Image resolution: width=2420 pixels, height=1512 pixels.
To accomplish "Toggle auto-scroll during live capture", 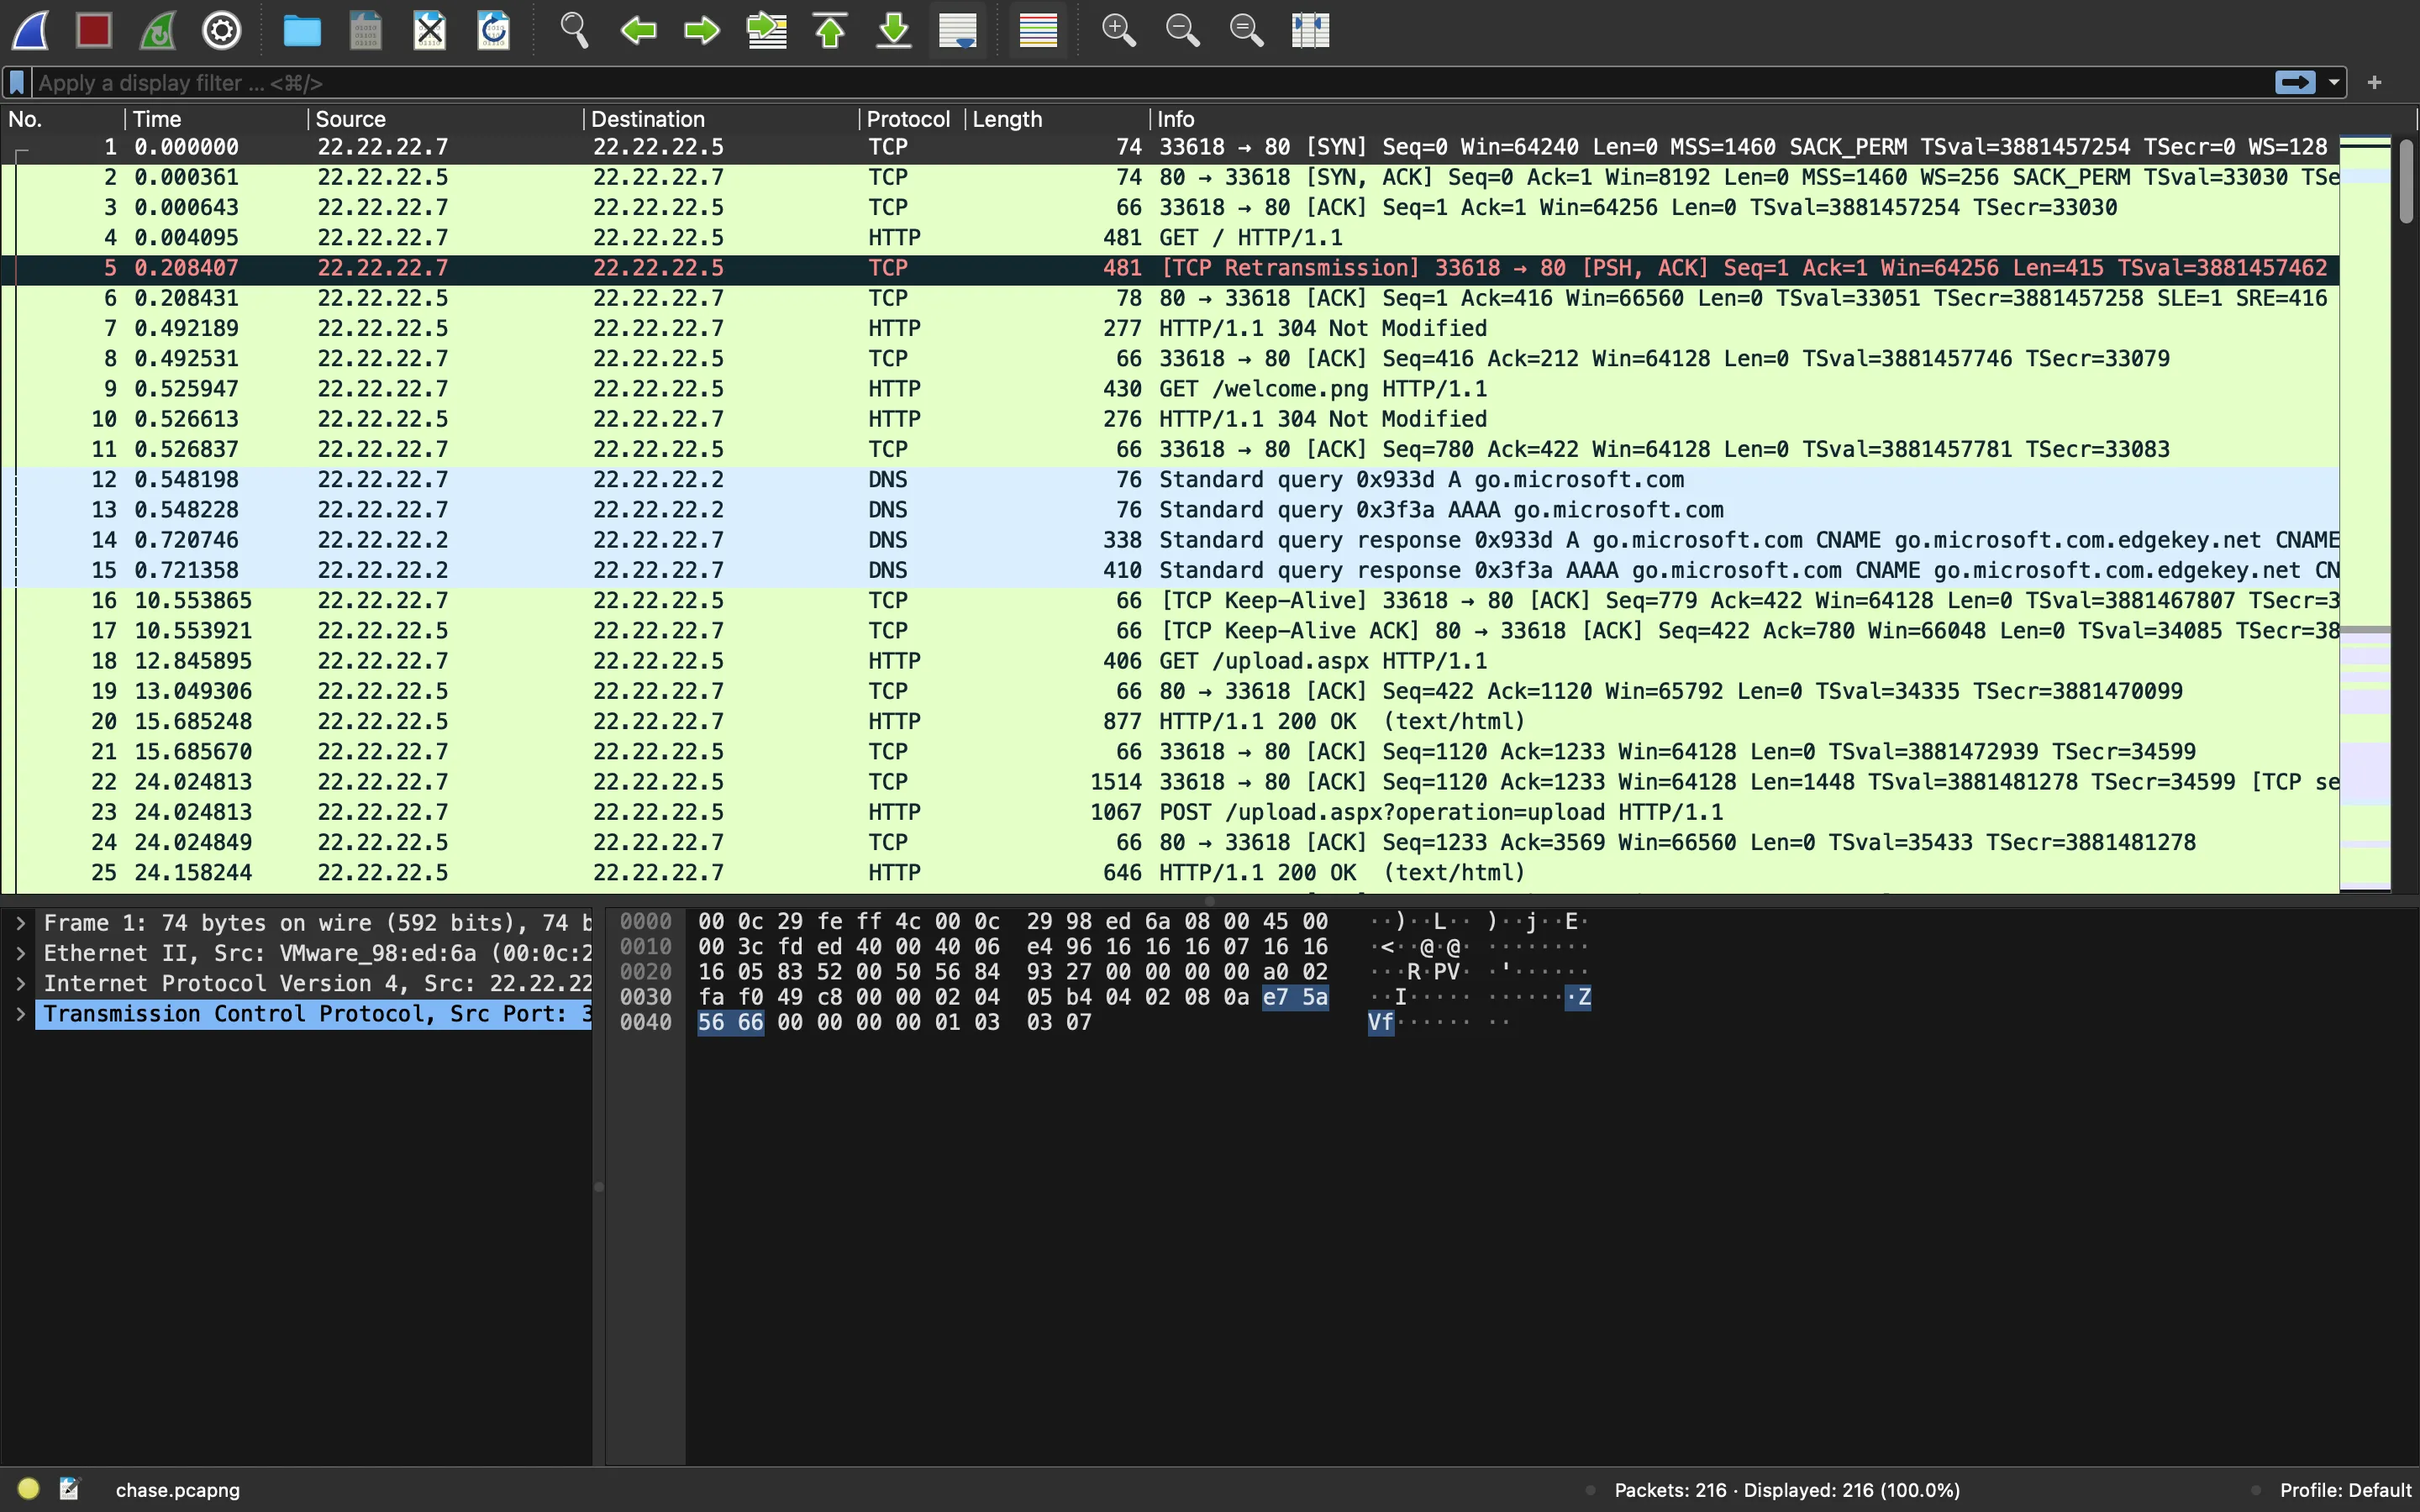I will [958, 30].
